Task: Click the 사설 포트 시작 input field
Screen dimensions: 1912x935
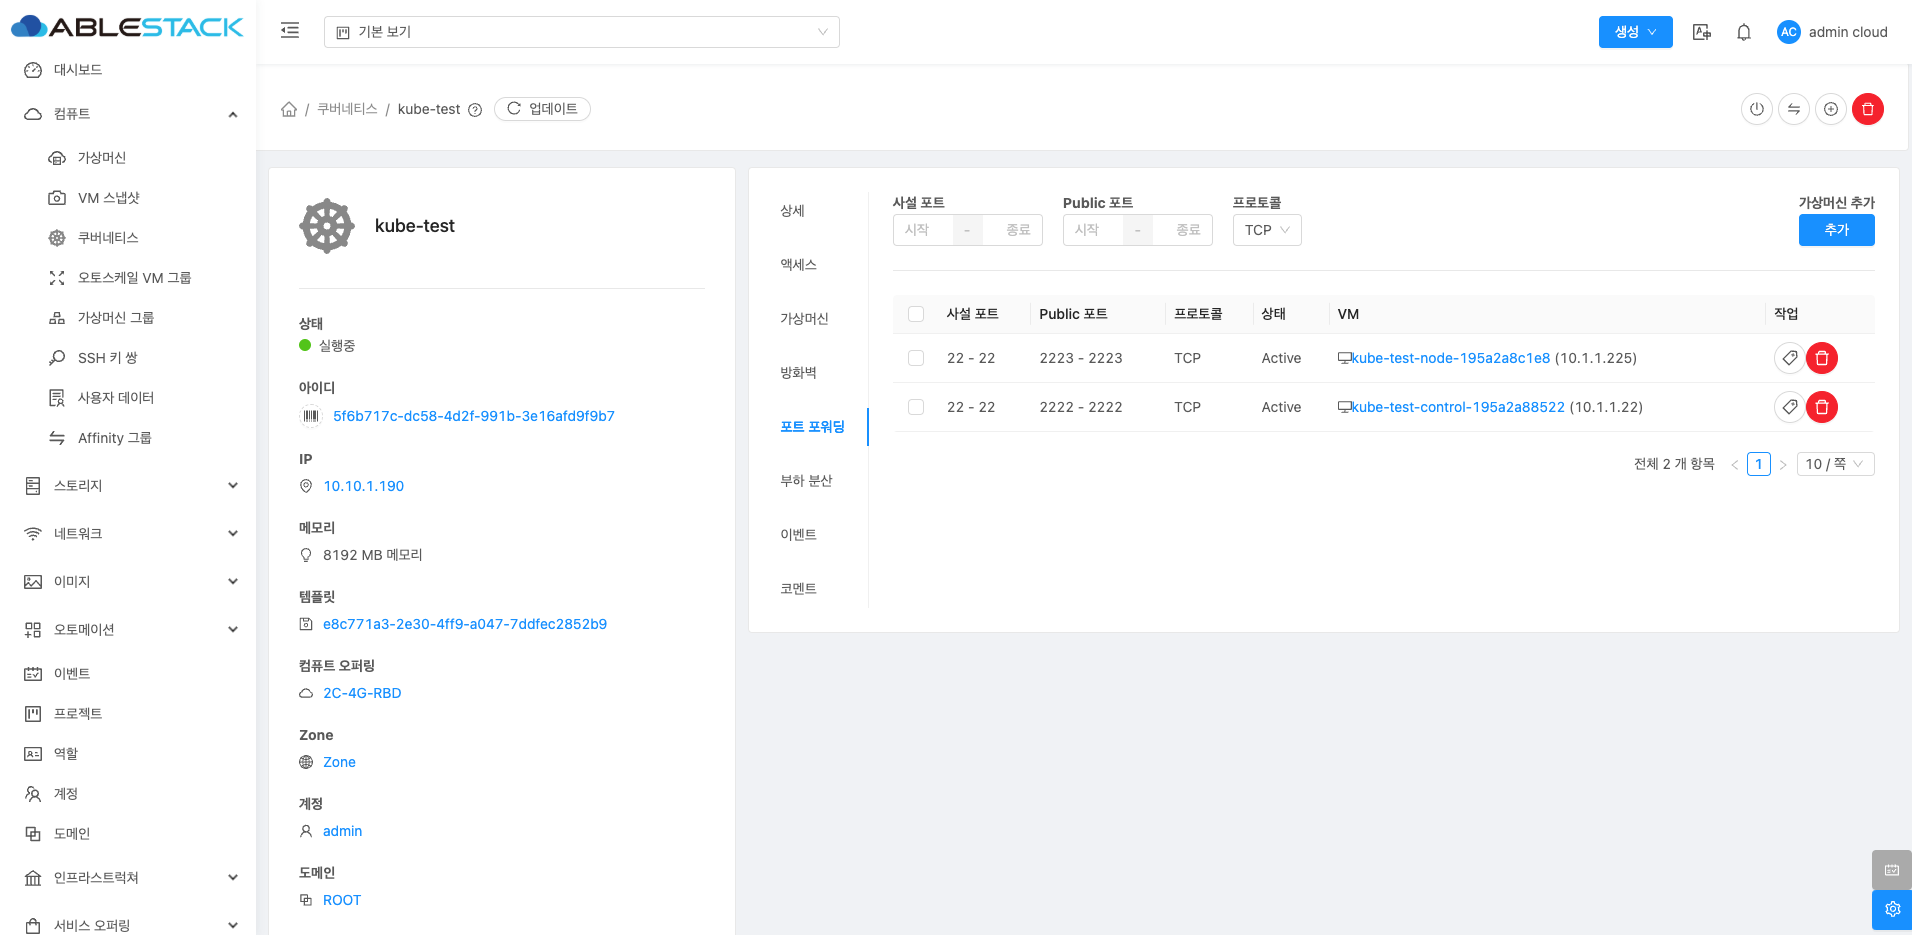Action: pos(921,230)
